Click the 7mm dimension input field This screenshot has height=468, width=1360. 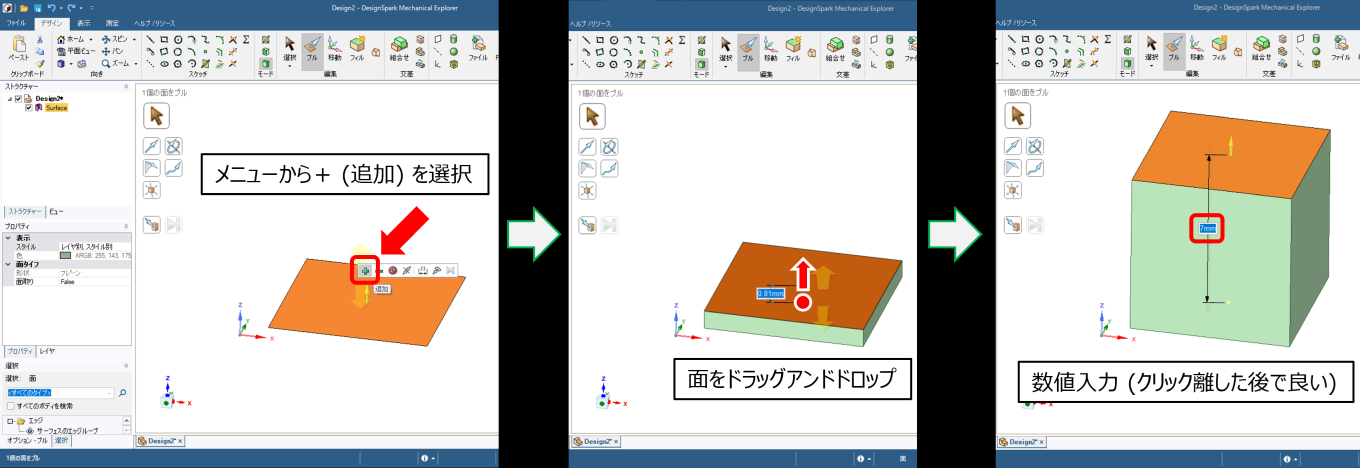coord(1207,229)
